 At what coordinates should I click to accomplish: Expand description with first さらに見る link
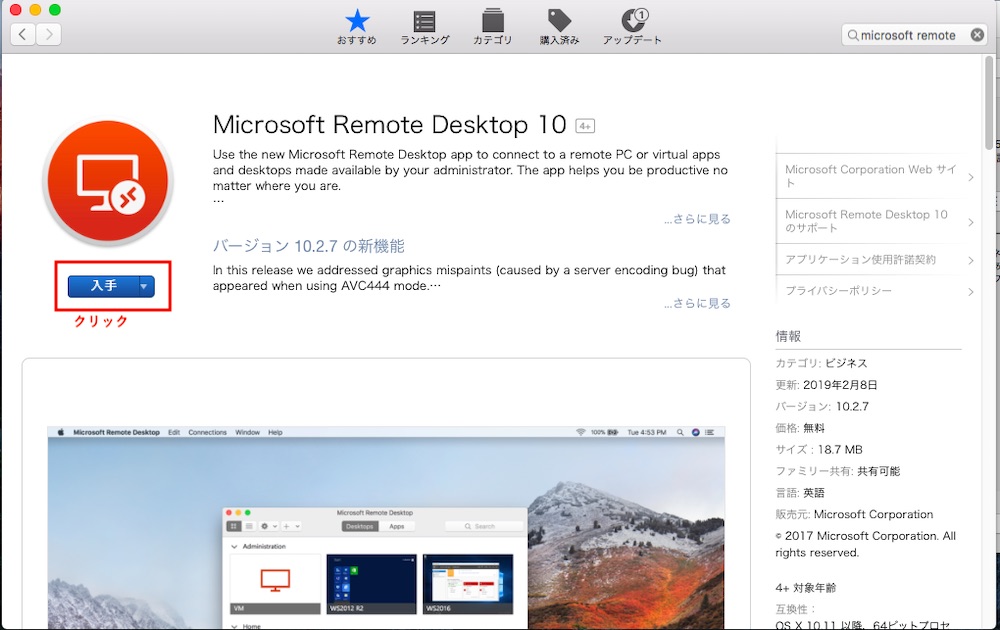(x=697, y=219)
